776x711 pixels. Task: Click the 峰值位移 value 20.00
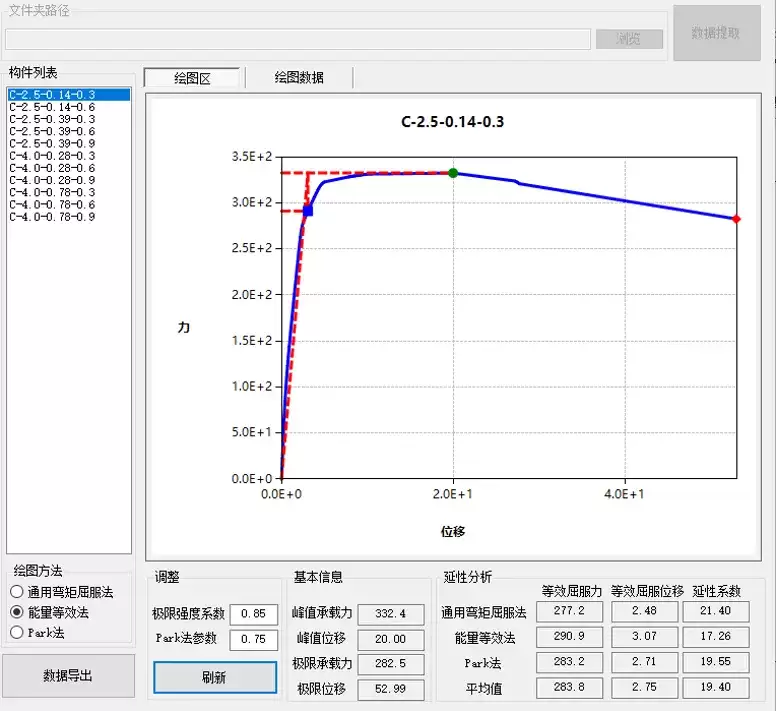point(391,639)
